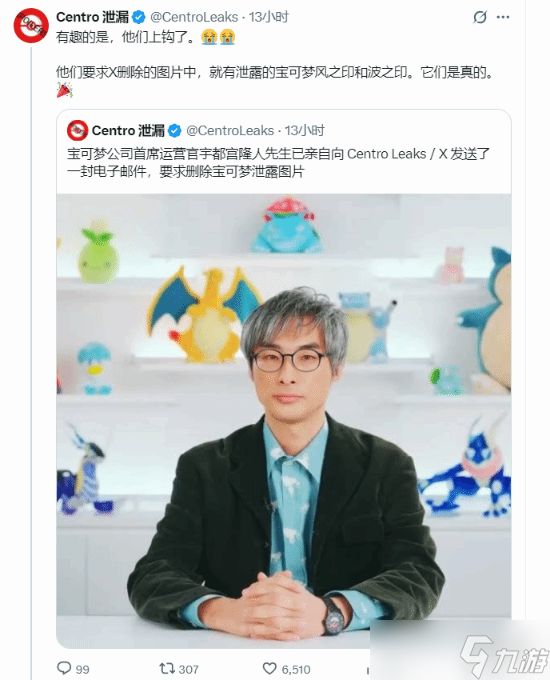The width and height of the screenshot is (550, 680).
Task: Click the main post's 13小时 timestamp
Action: [x=269, y=17]
